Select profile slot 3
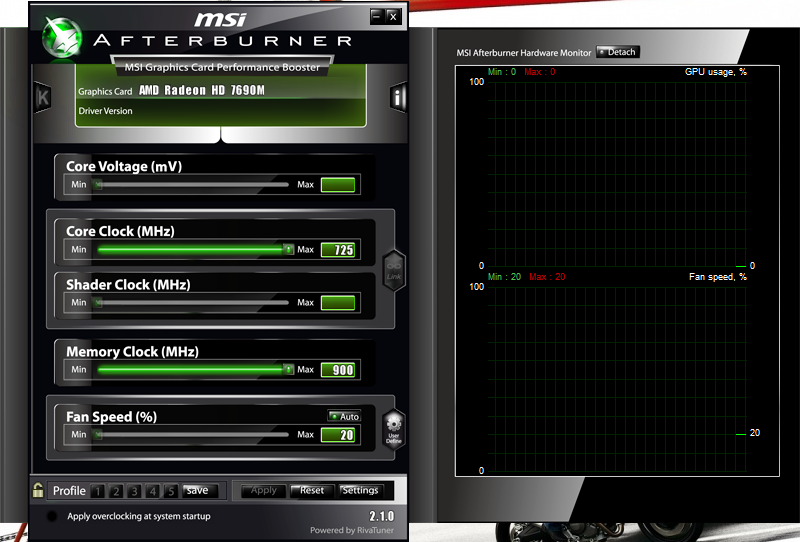 (134, 491)
